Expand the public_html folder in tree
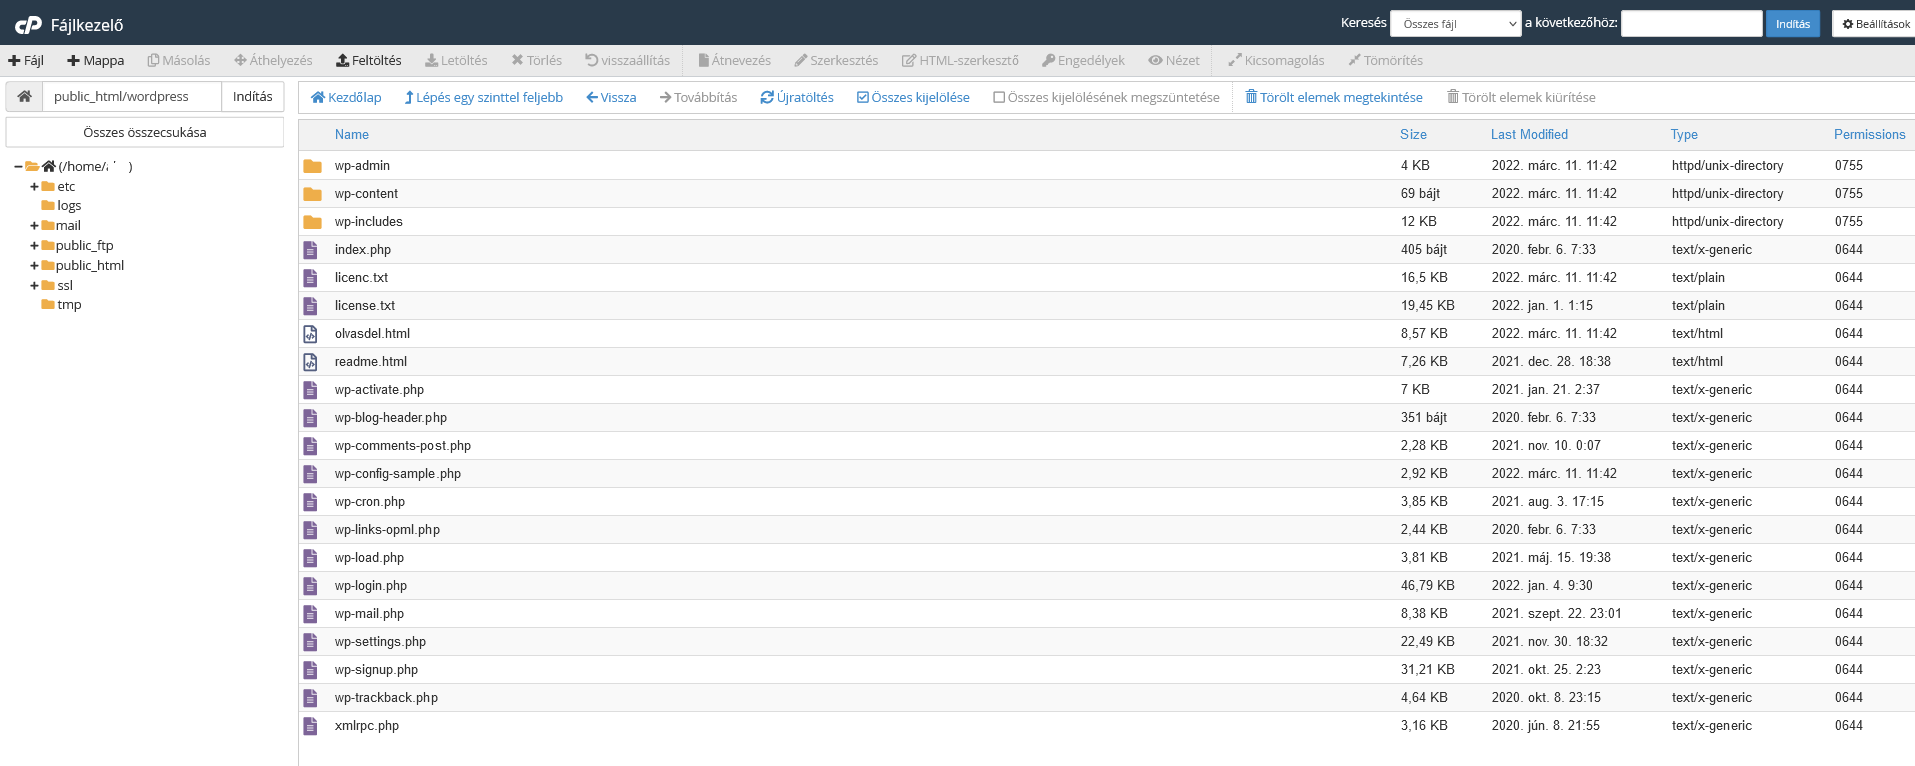This screenshot has height=766, width=1915. click(34, 265)
